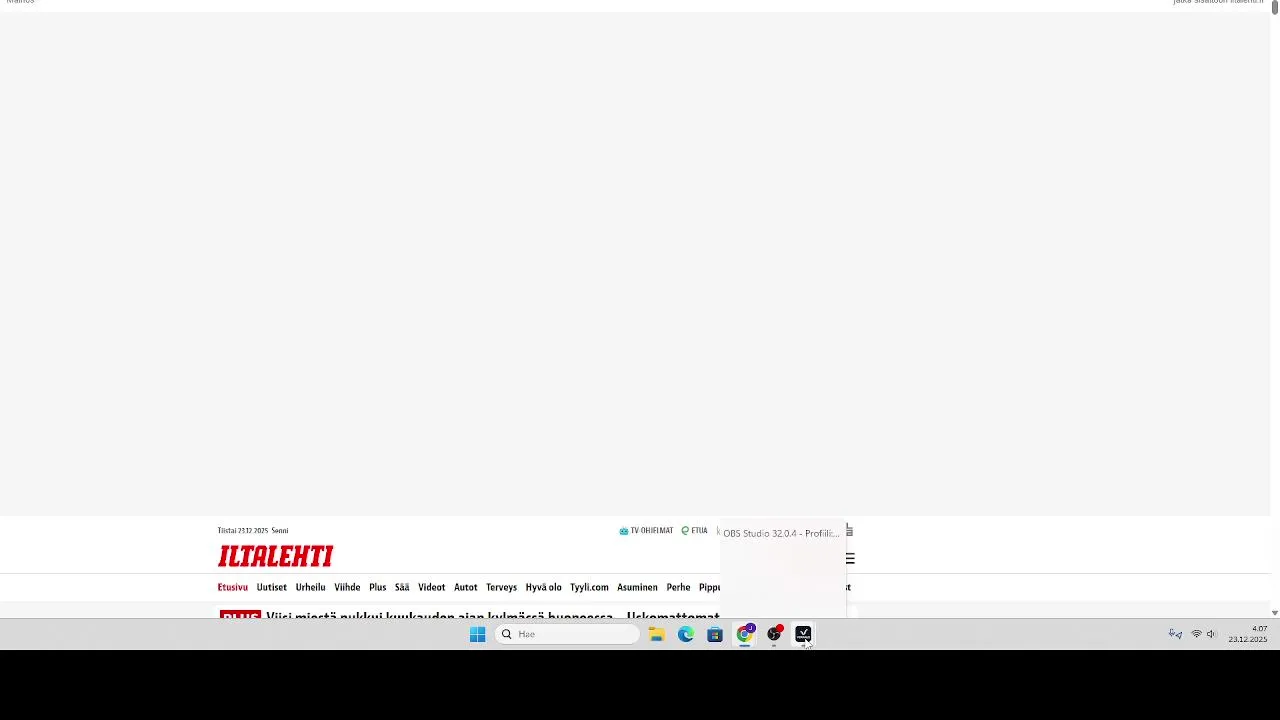1280x720 pixels.
Task: Launch Microsoft Edge from the taskbar
Action: pos(685,634)
